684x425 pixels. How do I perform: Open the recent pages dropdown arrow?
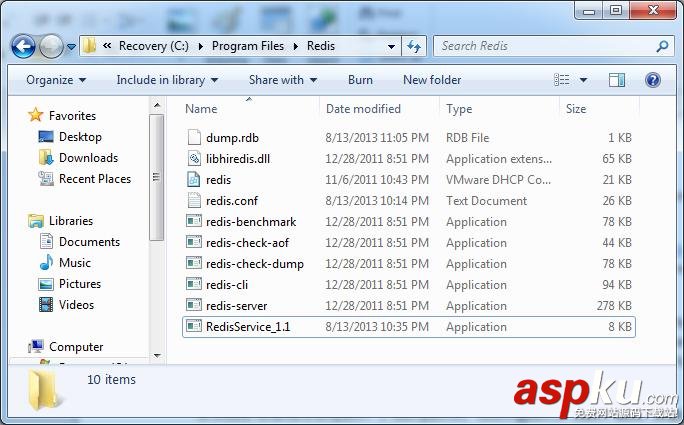(72, 46)
